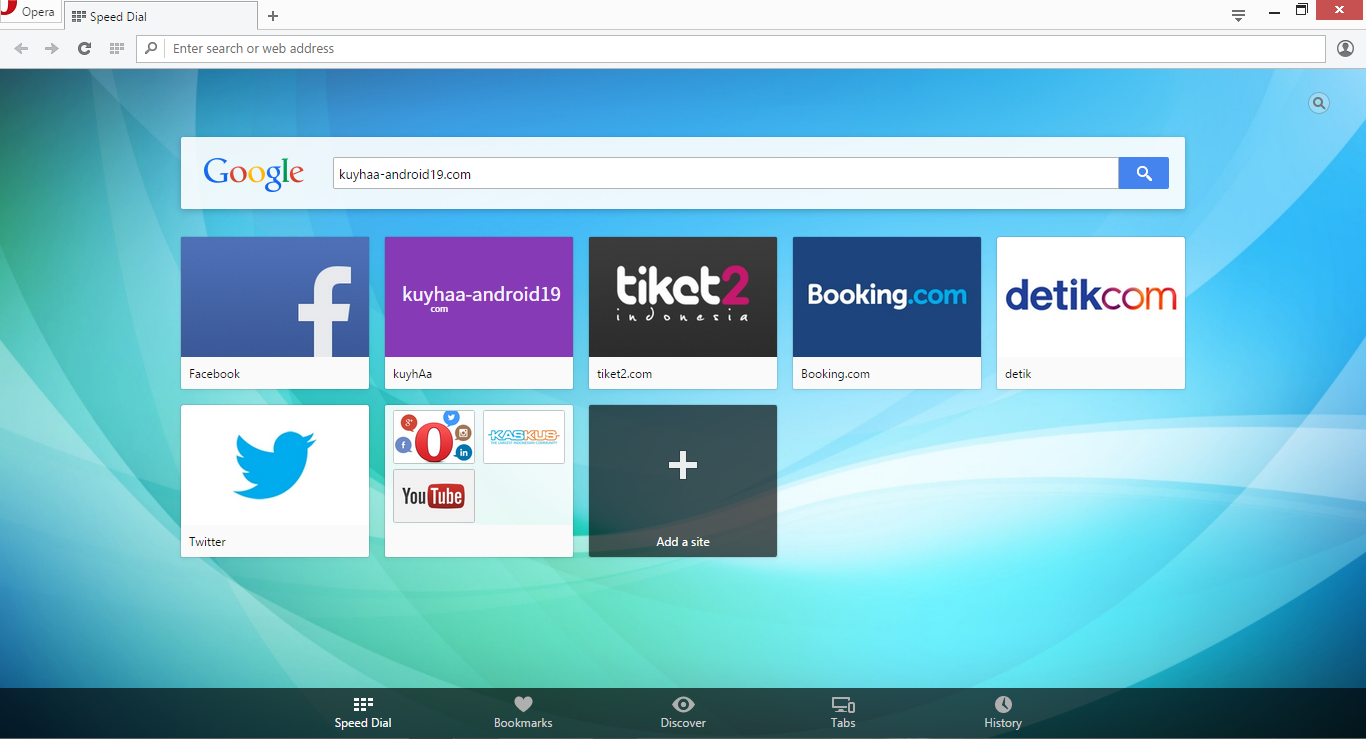Screen dimensions: 1366x739
Task: Click the blue Google search button
Action: pos(1143,174)
